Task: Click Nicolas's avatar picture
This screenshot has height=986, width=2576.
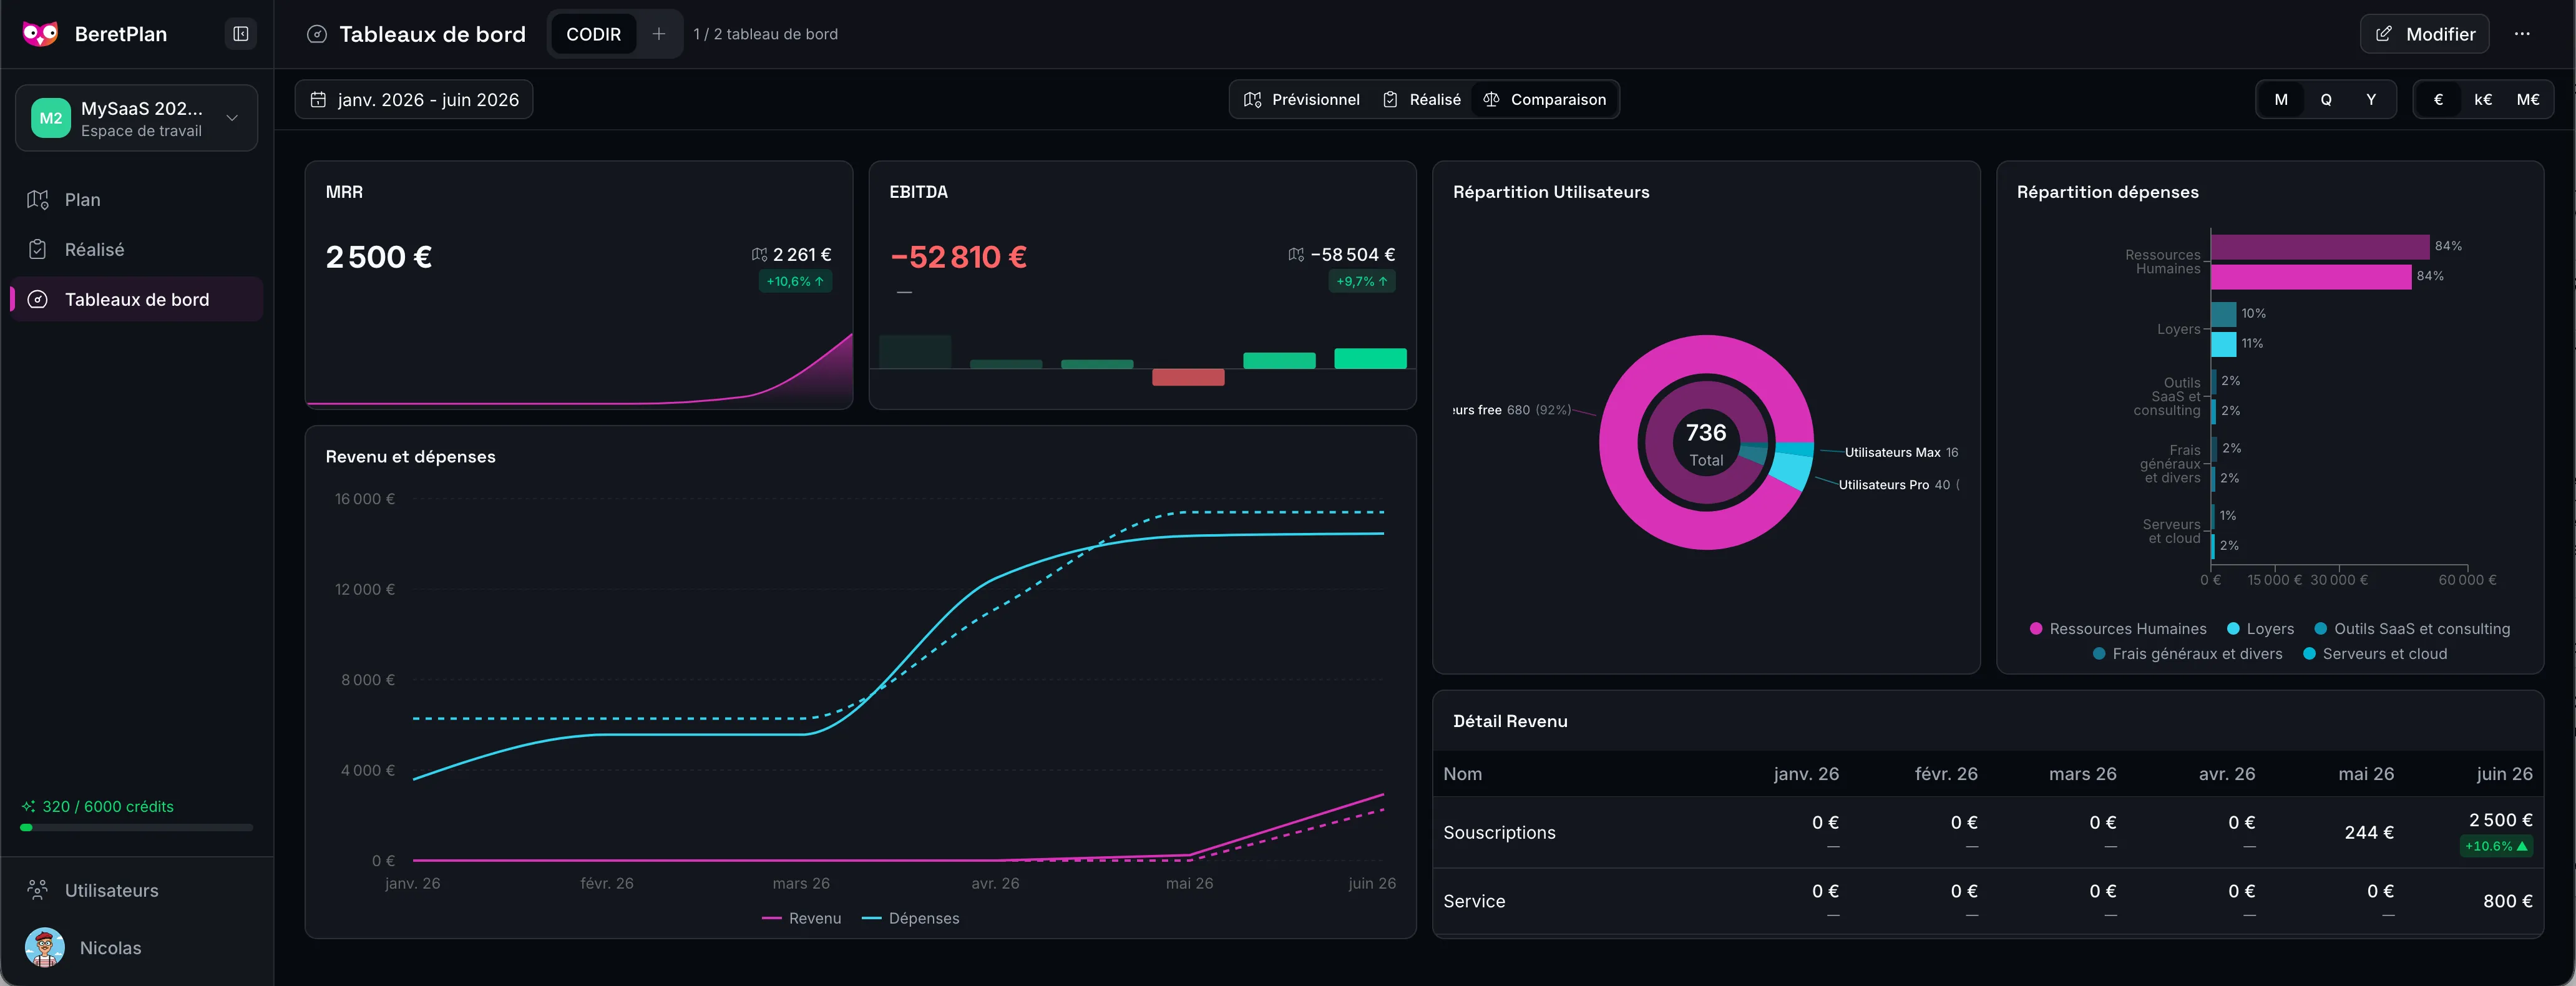Action: (x=45, y=947)
